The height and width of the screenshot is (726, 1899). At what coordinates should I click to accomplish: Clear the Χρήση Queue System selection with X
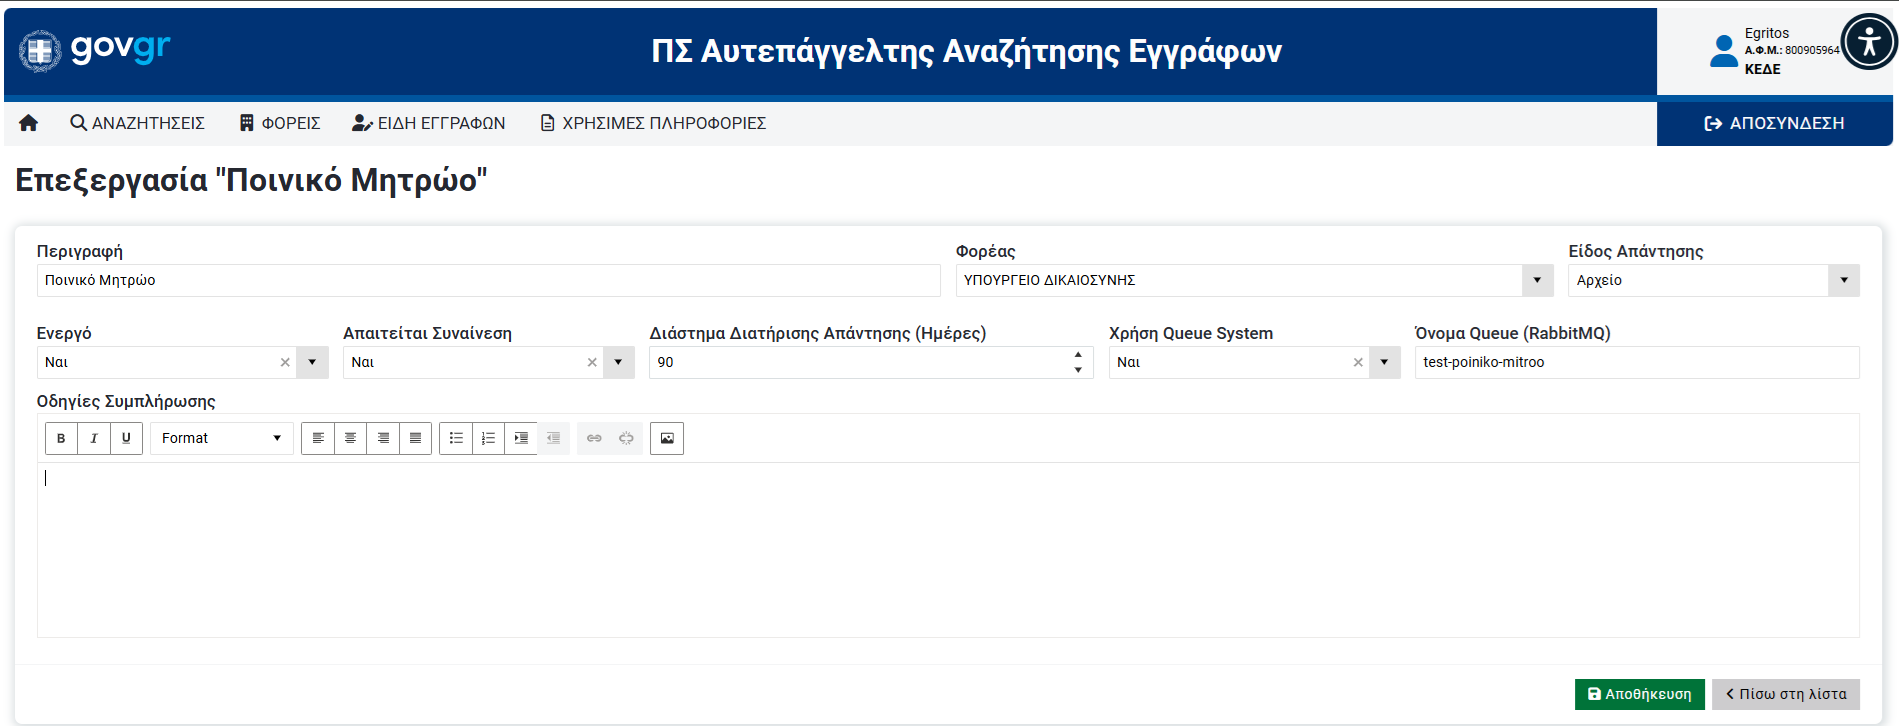coord(1358,362)
